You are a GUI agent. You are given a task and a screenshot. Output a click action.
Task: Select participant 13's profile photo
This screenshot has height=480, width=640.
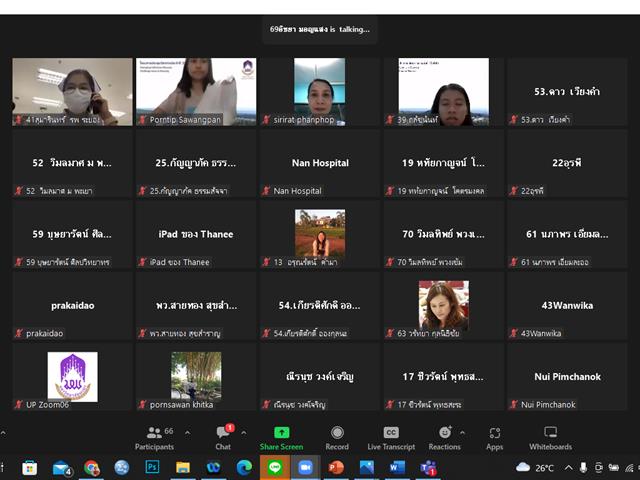click(x=320, y=233)
